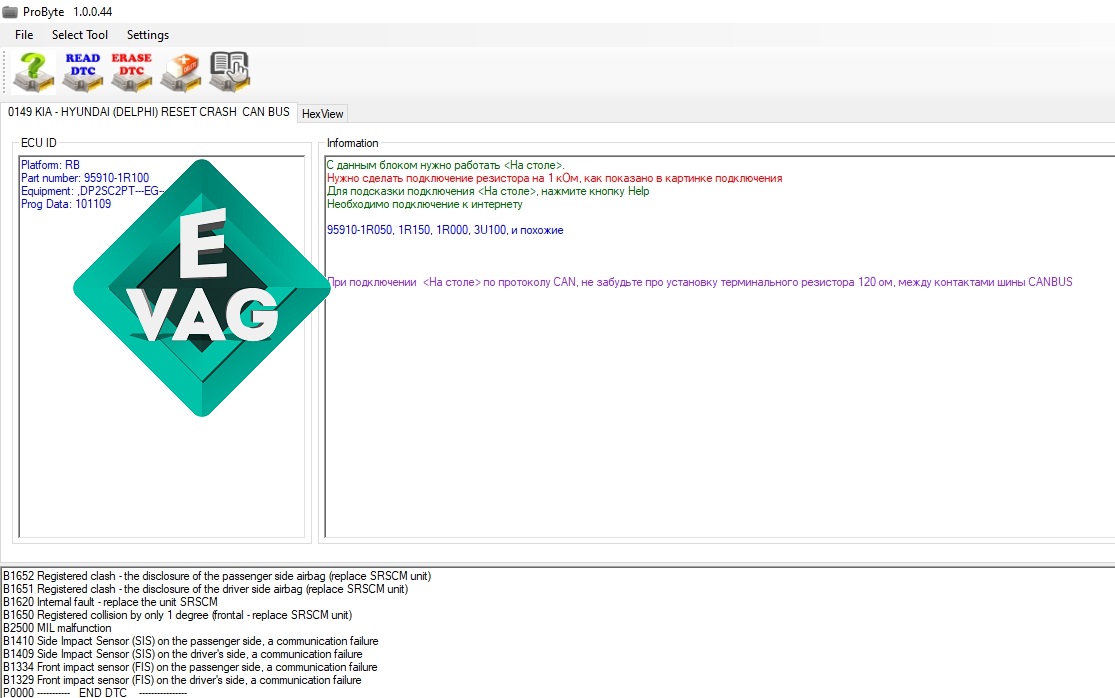Click the 'Prog Data: 101109' line

[66, 204]
